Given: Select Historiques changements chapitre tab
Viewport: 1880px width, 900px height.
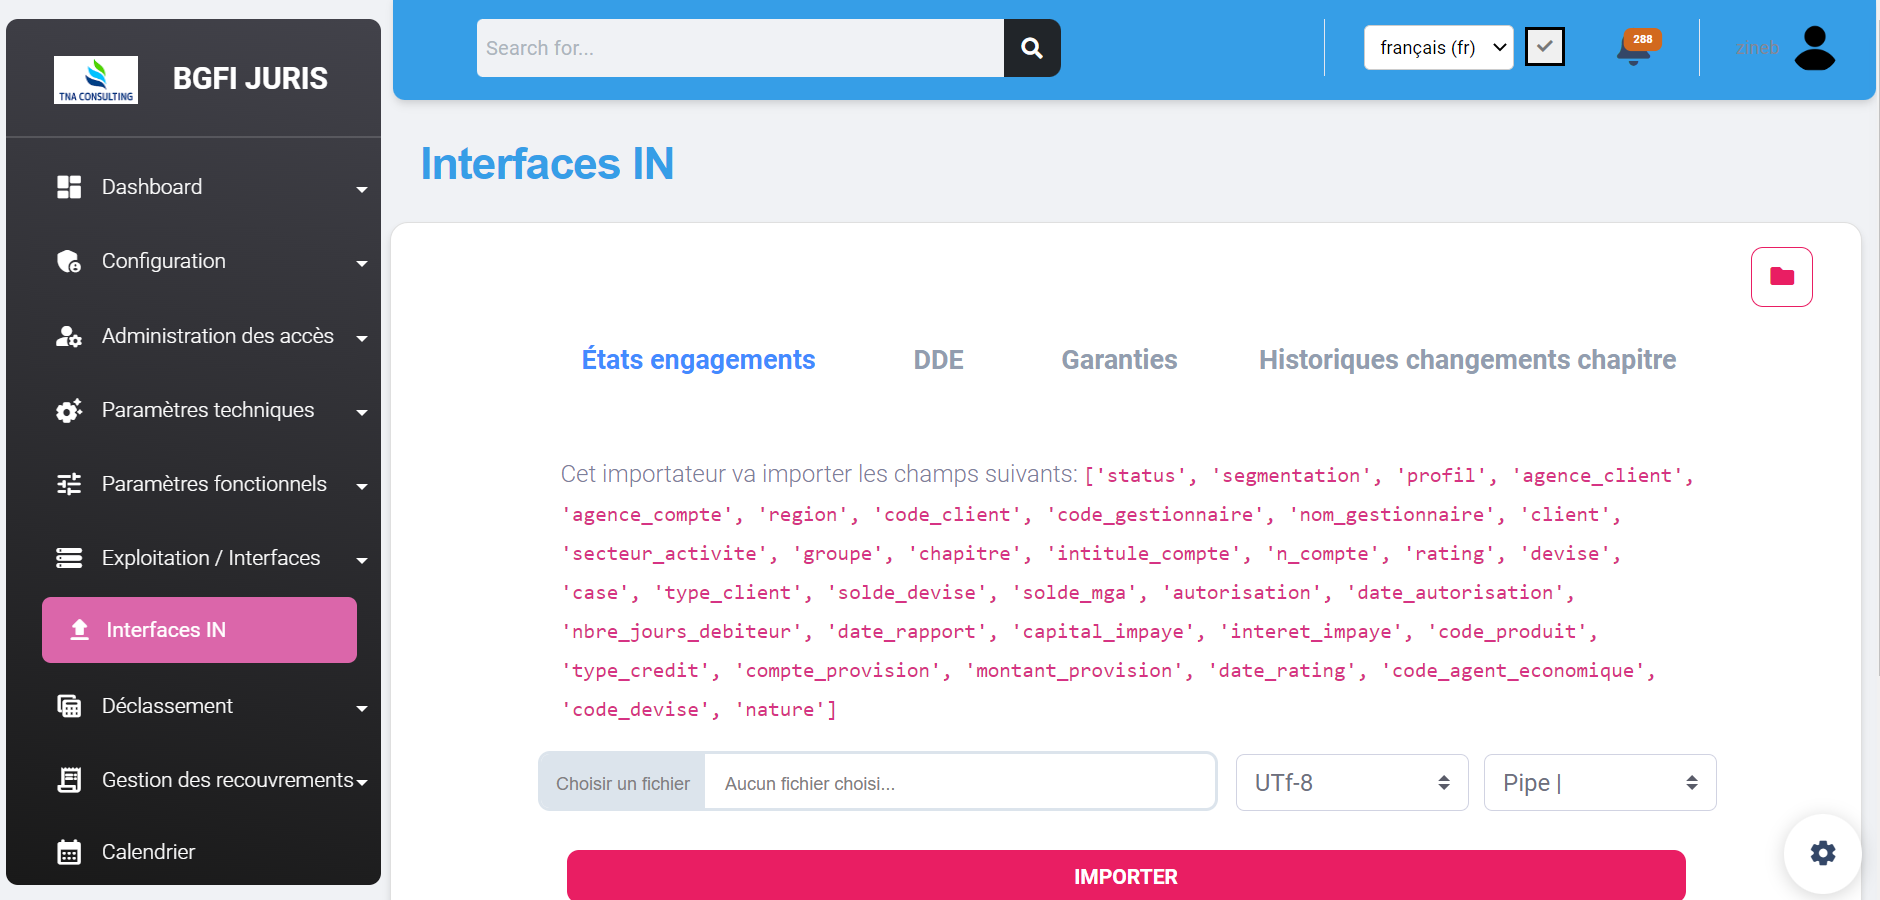Looking at the screenshot, I should click(x=1467, y=360).
